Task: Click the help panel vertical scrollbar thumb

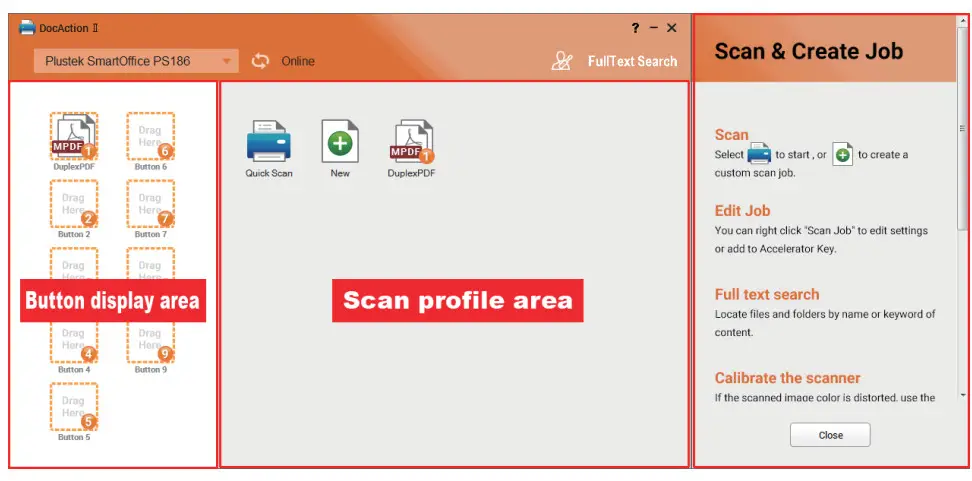Action: pos(963,128)
